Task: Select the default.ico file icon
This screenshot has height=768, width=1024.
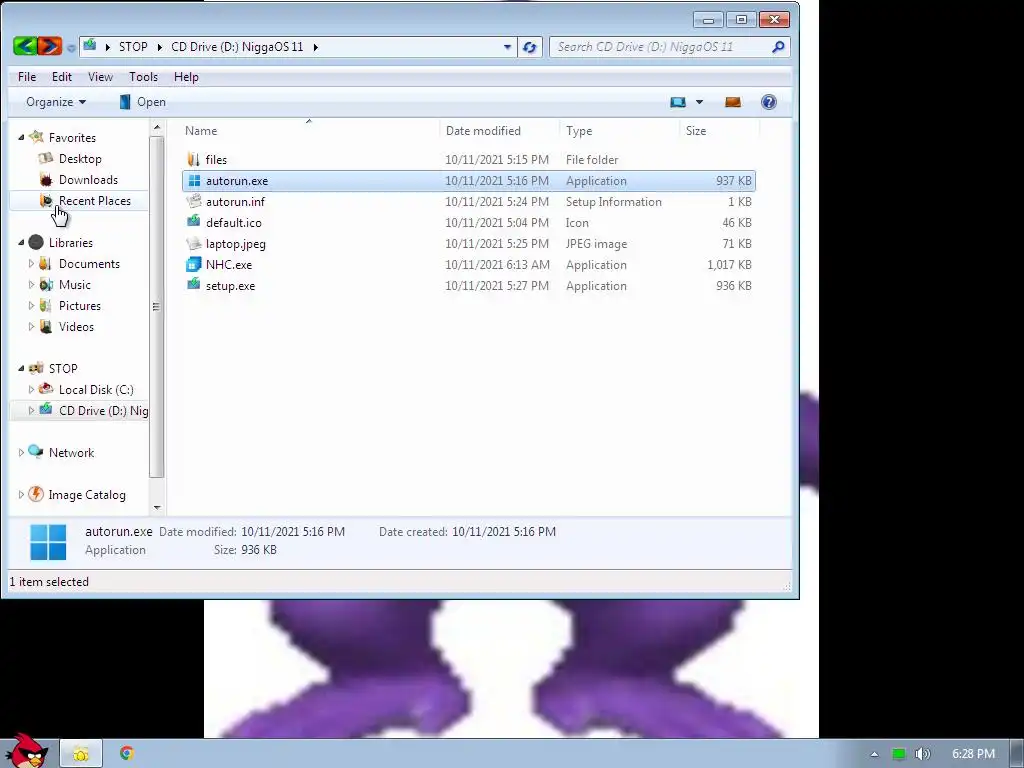Action: (x=194, y=223)
